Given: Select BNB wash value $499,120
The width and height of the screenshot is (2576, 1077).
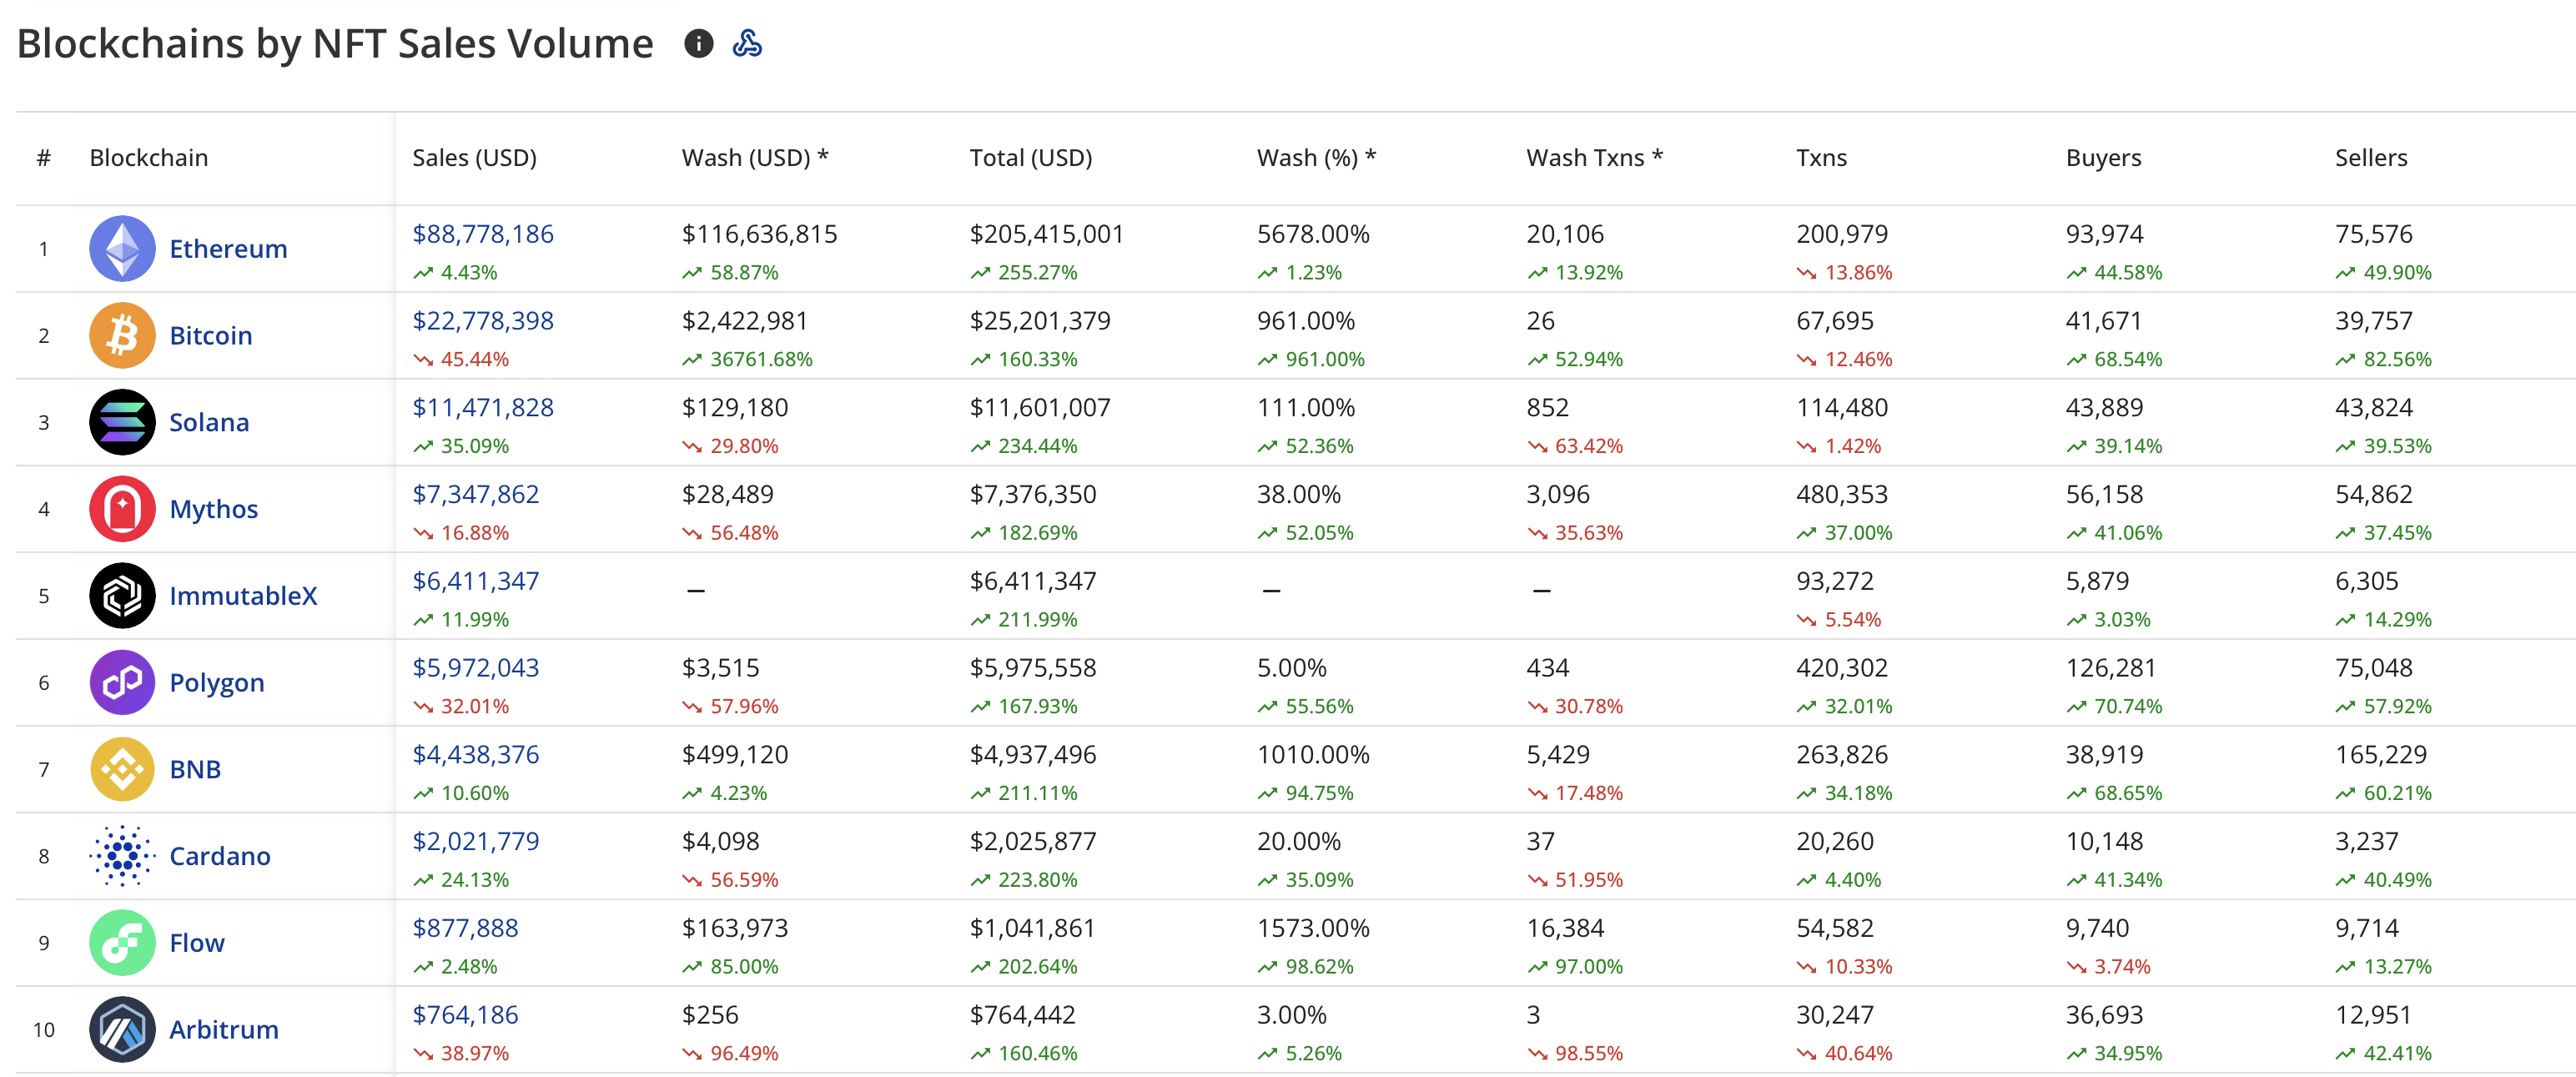Looking at the screenshot, I should pos(735,755).
